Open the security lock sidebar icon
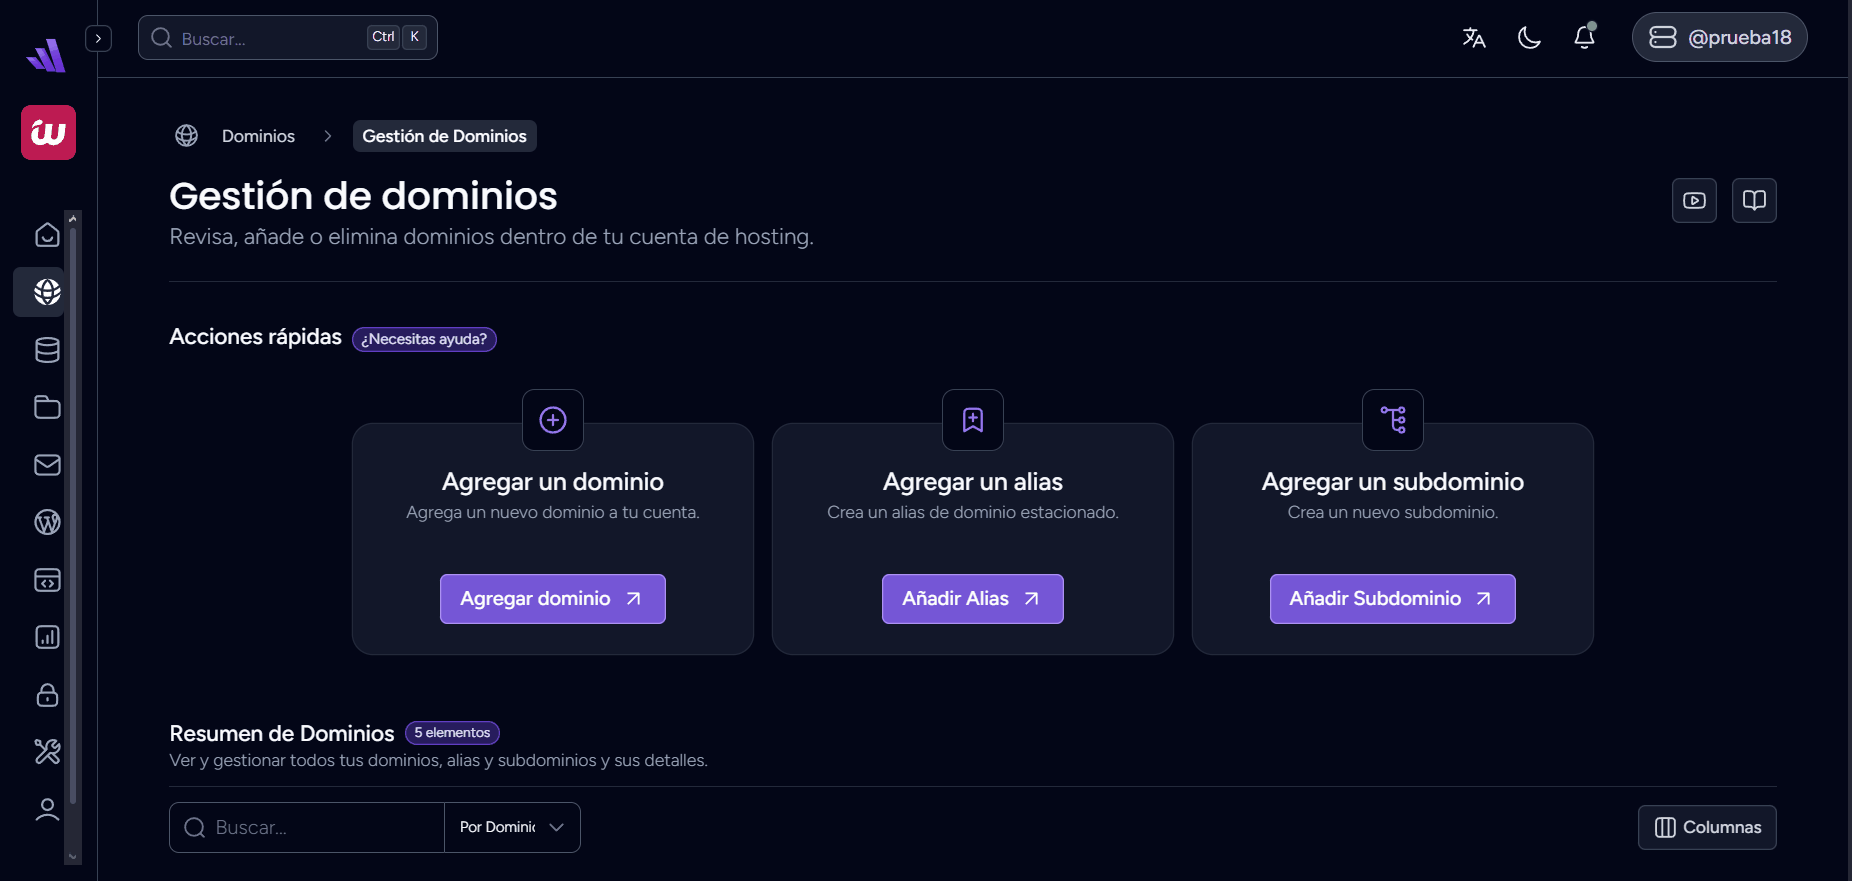The height and width of the screenshot is (881, 1852). click(x=47, y=695)
